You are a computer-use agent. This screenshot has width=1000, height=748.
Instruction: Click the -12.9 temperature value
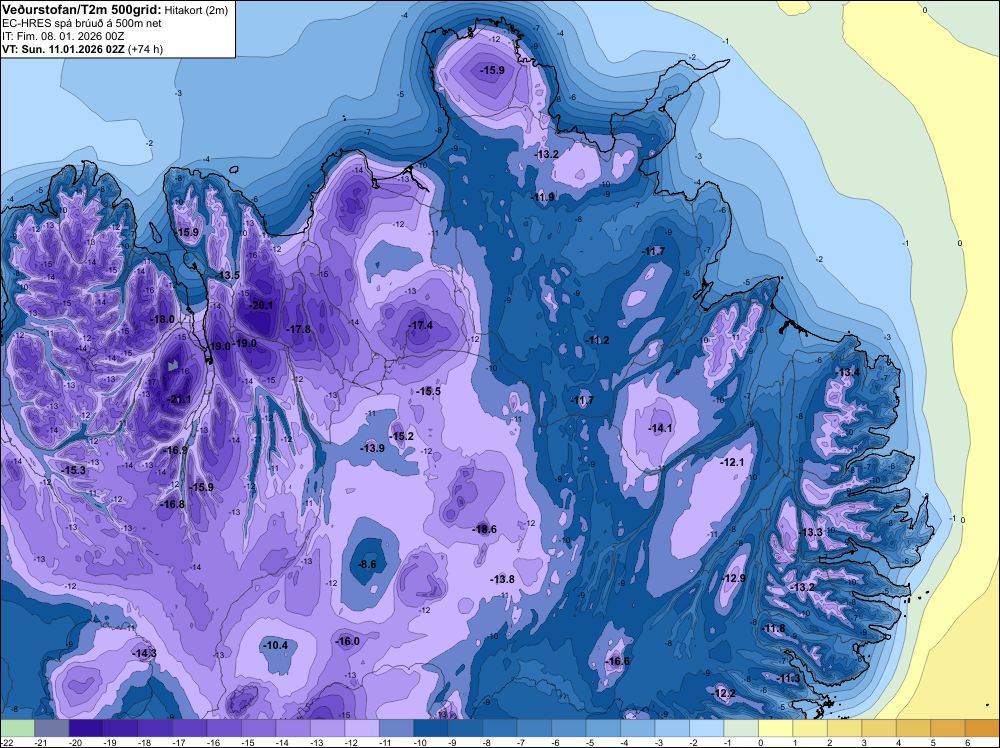pos(733,578)
